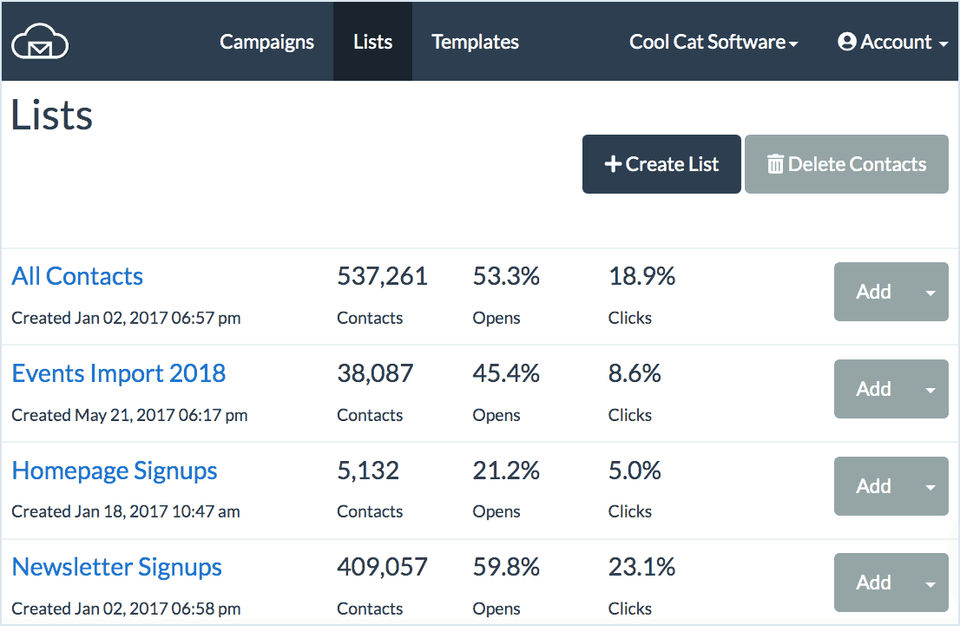Click the cloud envelope logo icon
The image size is (960, 626).
[40, 42]
